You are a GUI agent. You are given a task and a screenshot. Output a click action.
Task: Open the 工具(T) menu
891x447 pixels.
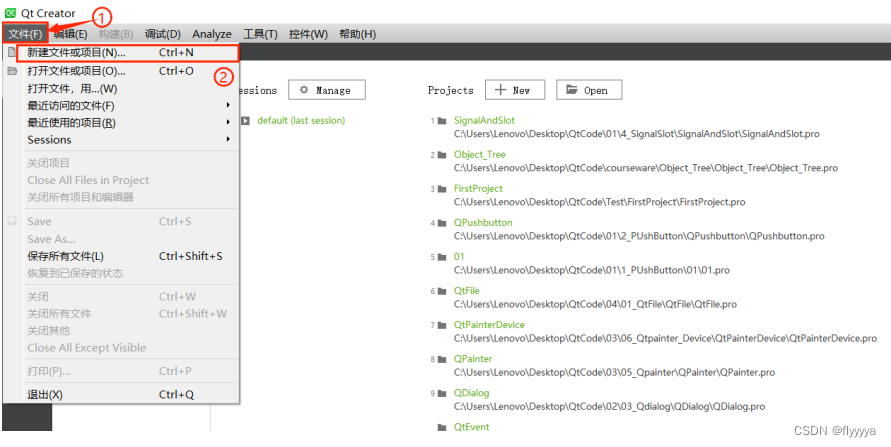260,34
